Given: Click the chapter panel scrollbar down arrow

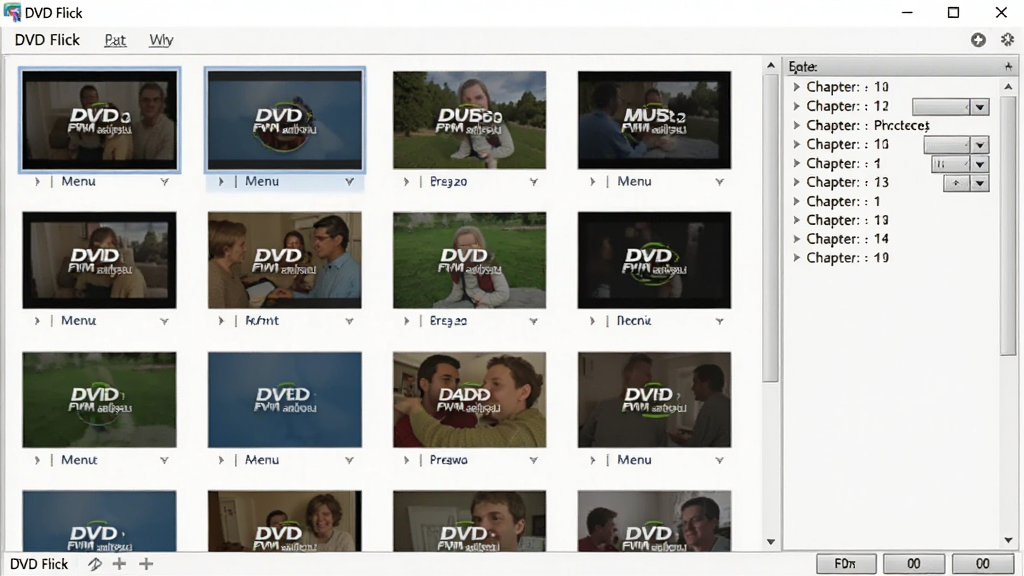Looking at the screenshot, I should (x=1008, y=540).
